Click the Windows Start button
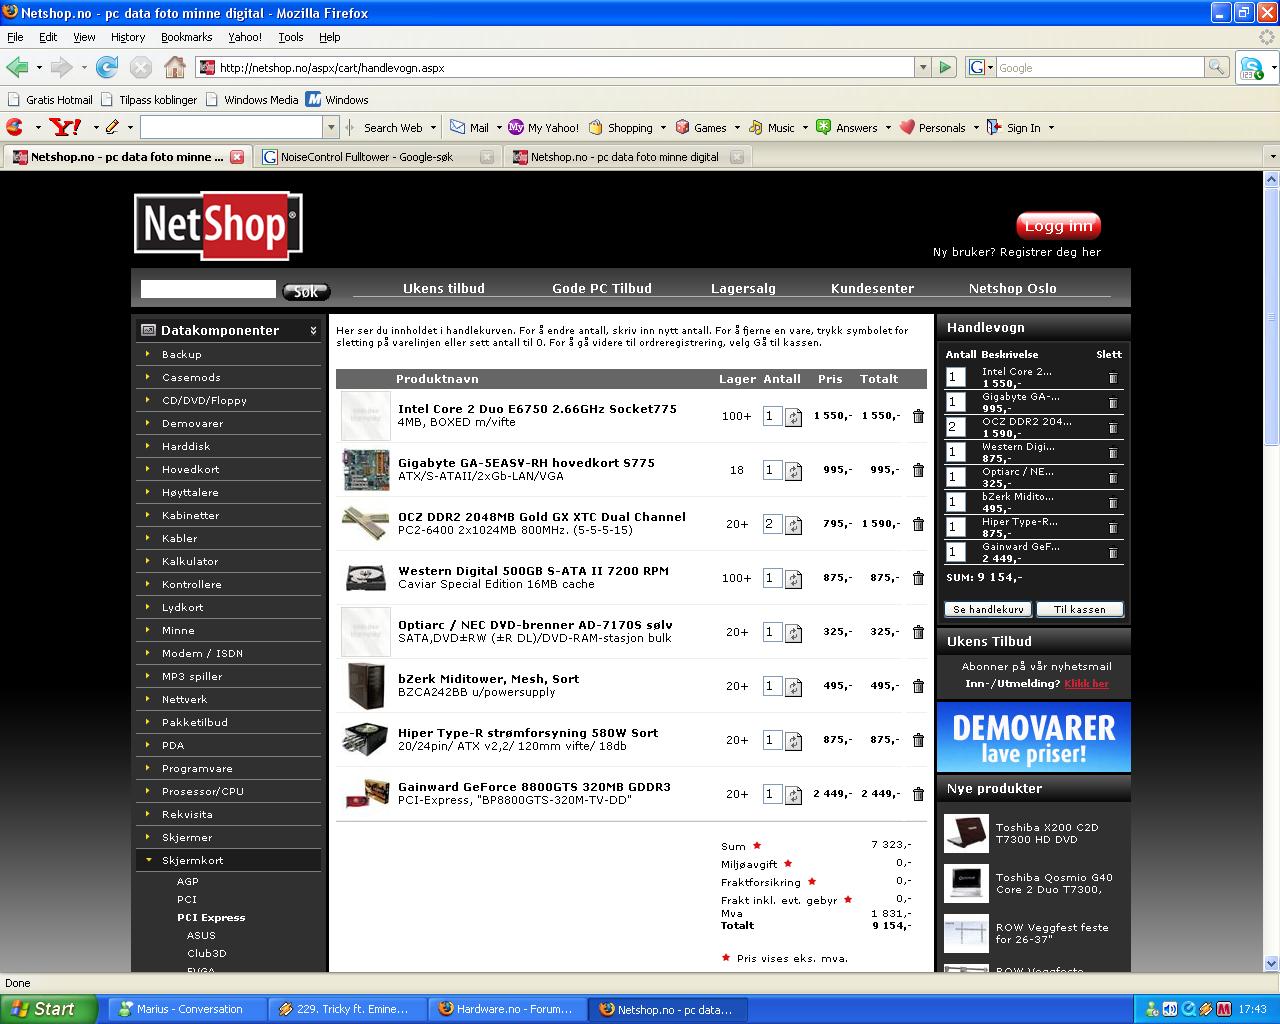Image resolution: width=1280 pixels, height=1024 pixels. [49, 1009]
